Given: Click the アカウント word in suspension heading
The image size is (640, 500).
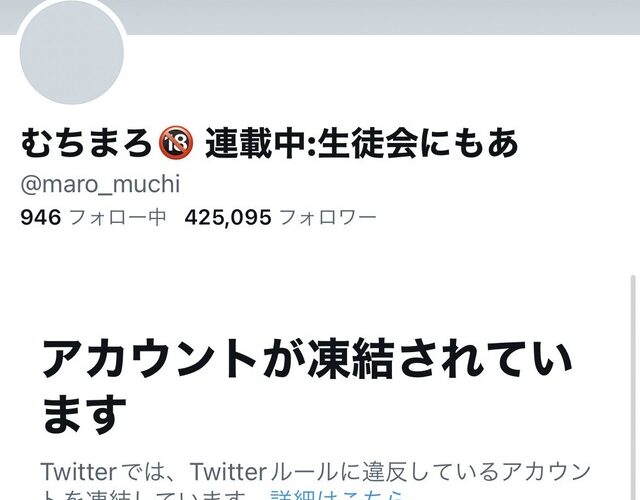Looking at the screenshot, I should tap(149, 359).
